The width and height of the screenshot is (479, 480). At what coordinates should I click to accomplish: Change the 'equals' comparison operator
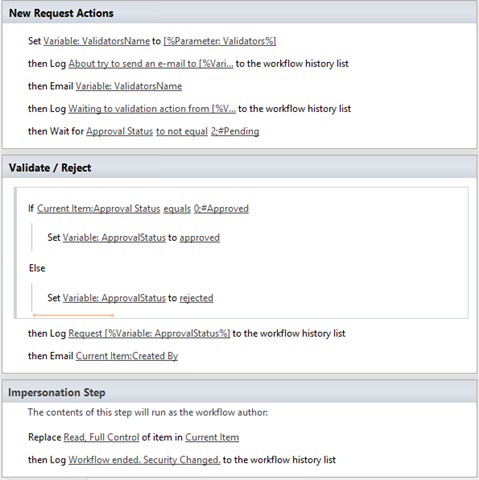pyautogui.click(x=177, y=209)
